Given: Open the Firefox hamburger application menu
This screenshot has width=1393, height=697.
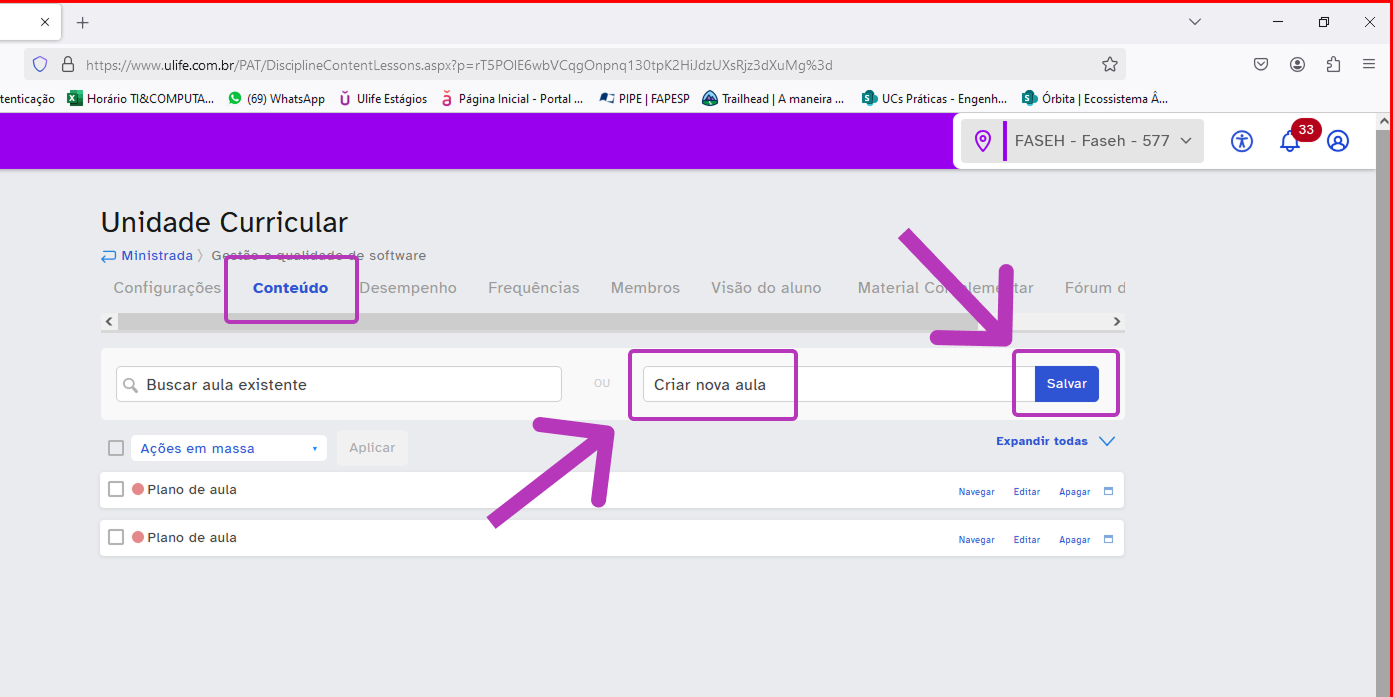Looking at the screenshot, I should click(x=1369, y=65).
